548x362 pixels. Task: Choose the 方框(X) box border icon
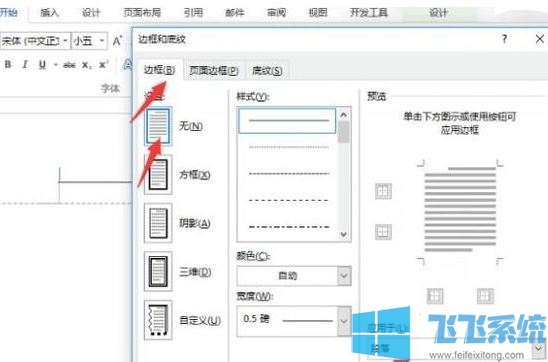158,174
